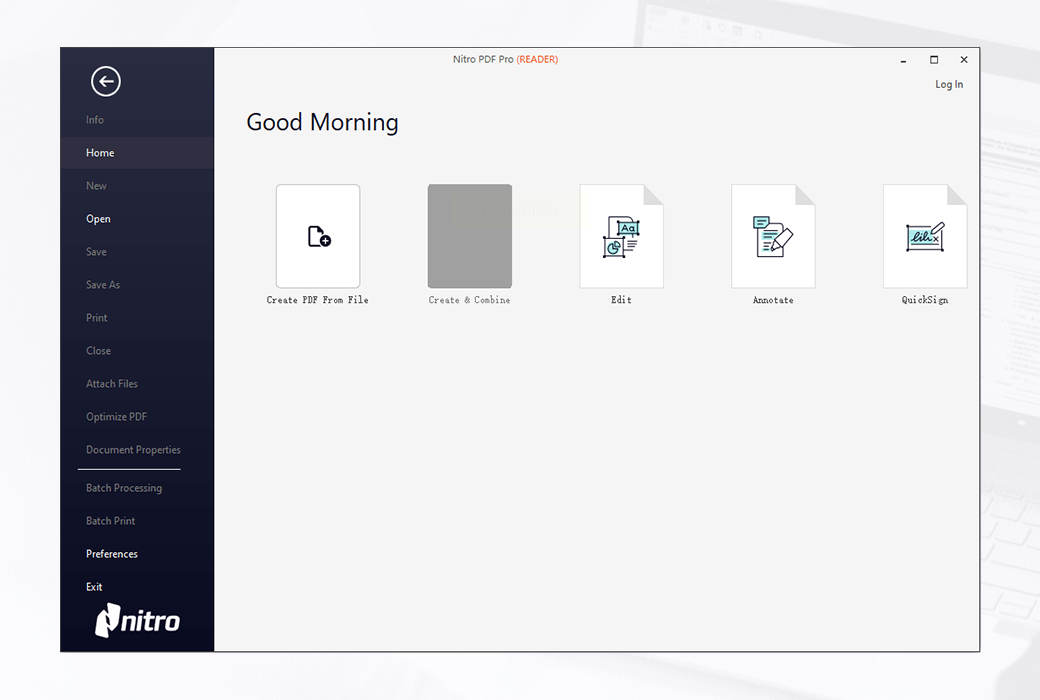Select the greyed Create & Combine tile
The width and height of the screenshot is (1040, 700).
tap(470, 236)
